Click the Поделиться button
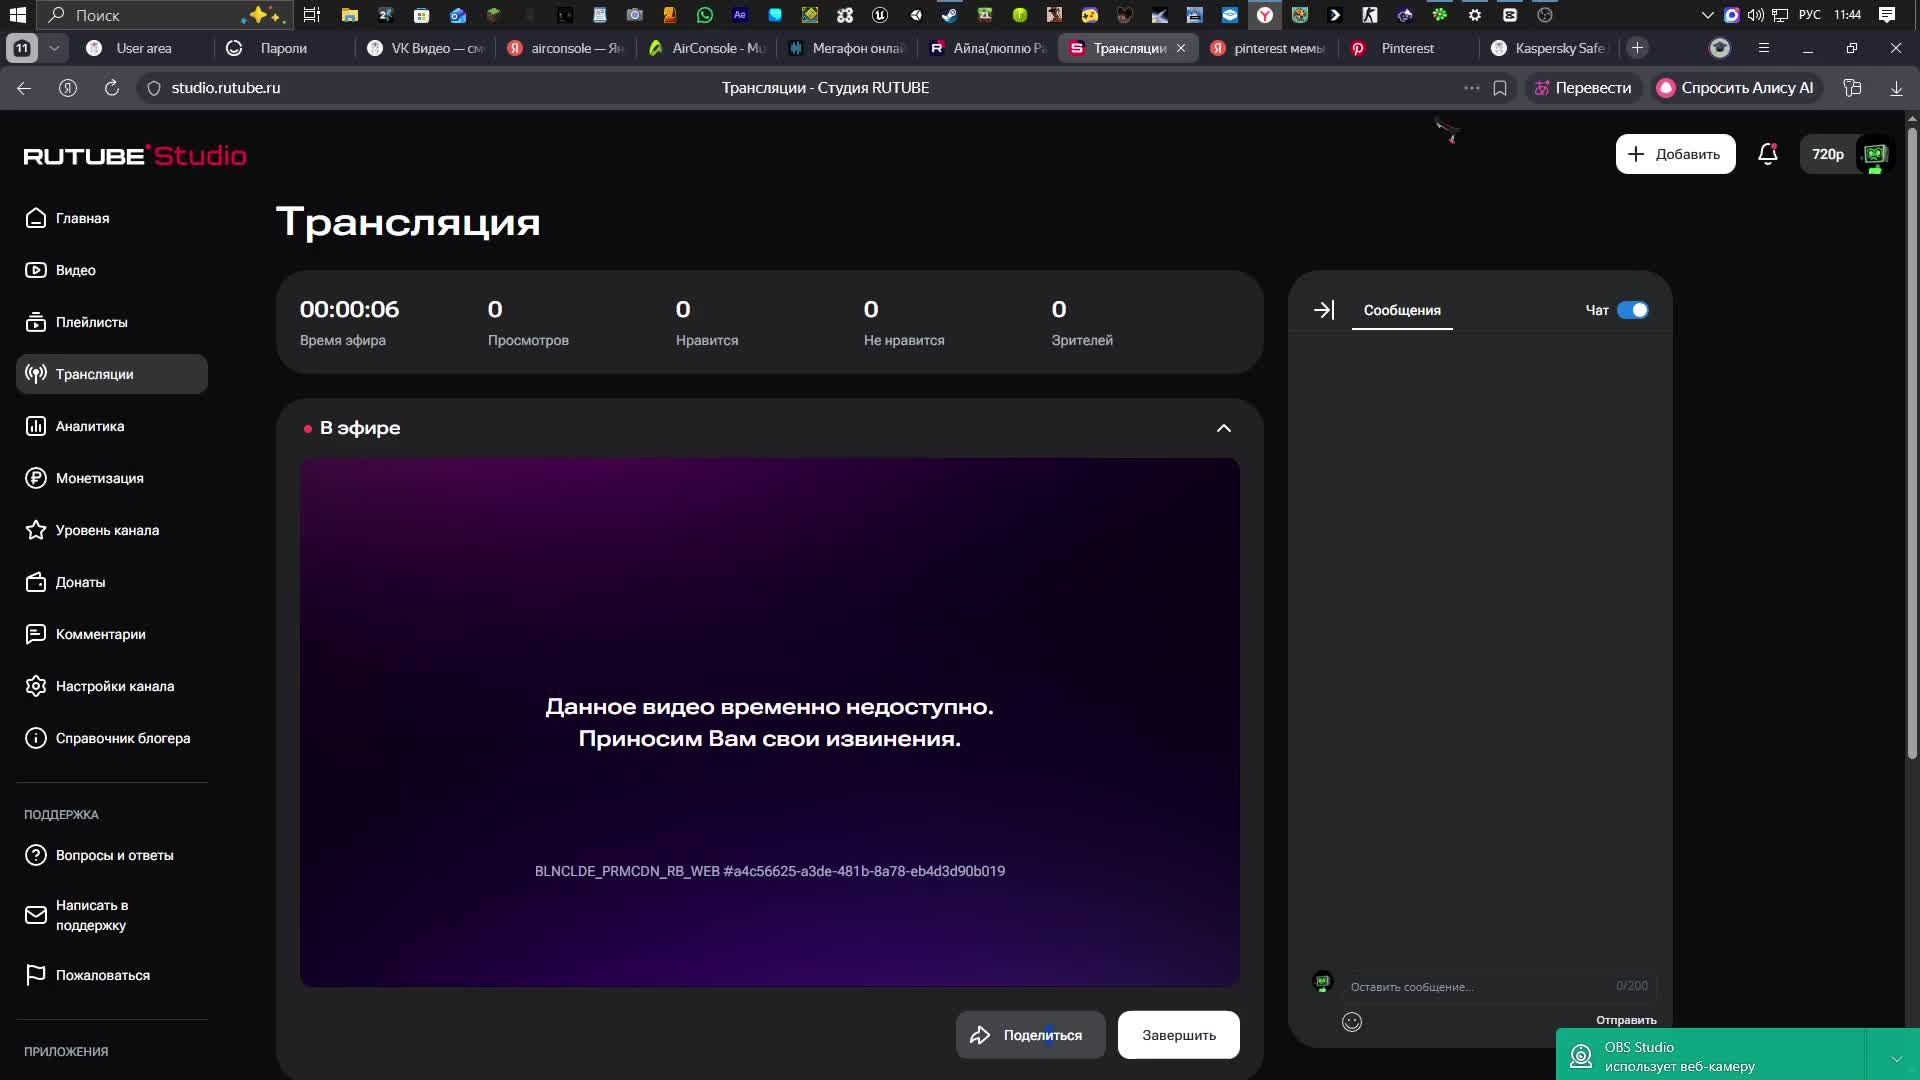Image resolution: width=1920 pixels, height=1080 pixels. (x=1030, y=1035)
